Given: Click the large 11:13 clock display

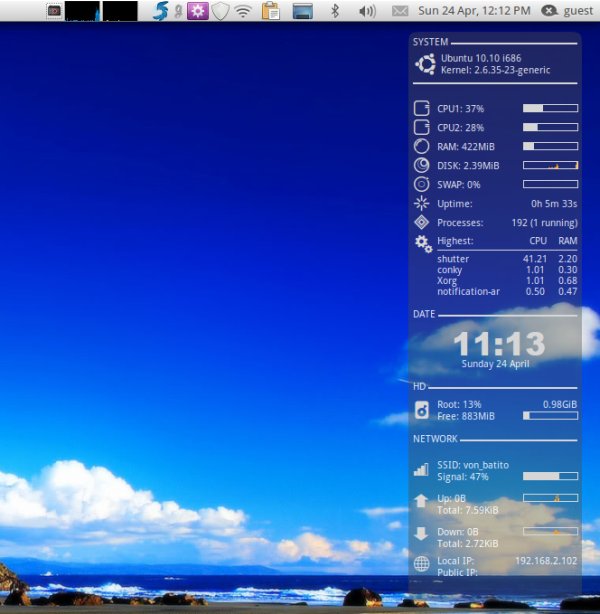Looking at the screenshot, I should 499,343.
